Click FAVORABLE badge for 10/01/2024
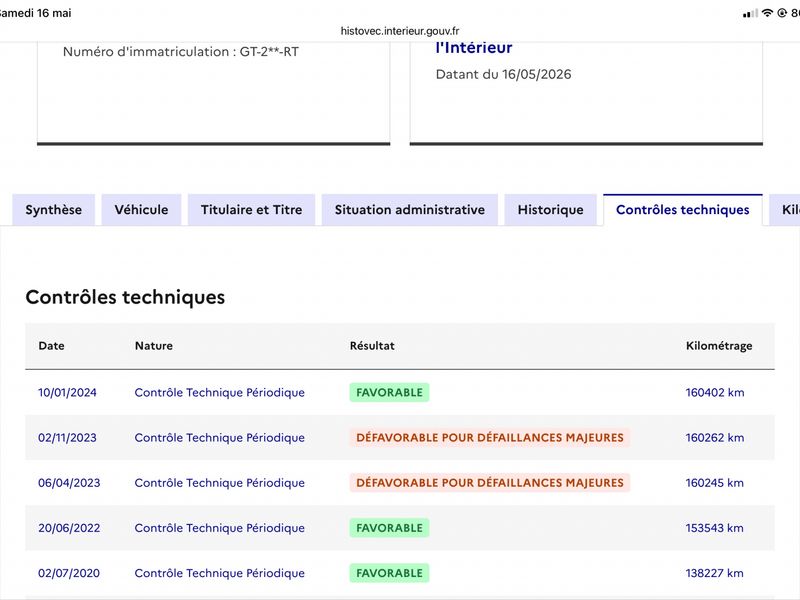Screen dimensions: 800x600 click(389, 392)
